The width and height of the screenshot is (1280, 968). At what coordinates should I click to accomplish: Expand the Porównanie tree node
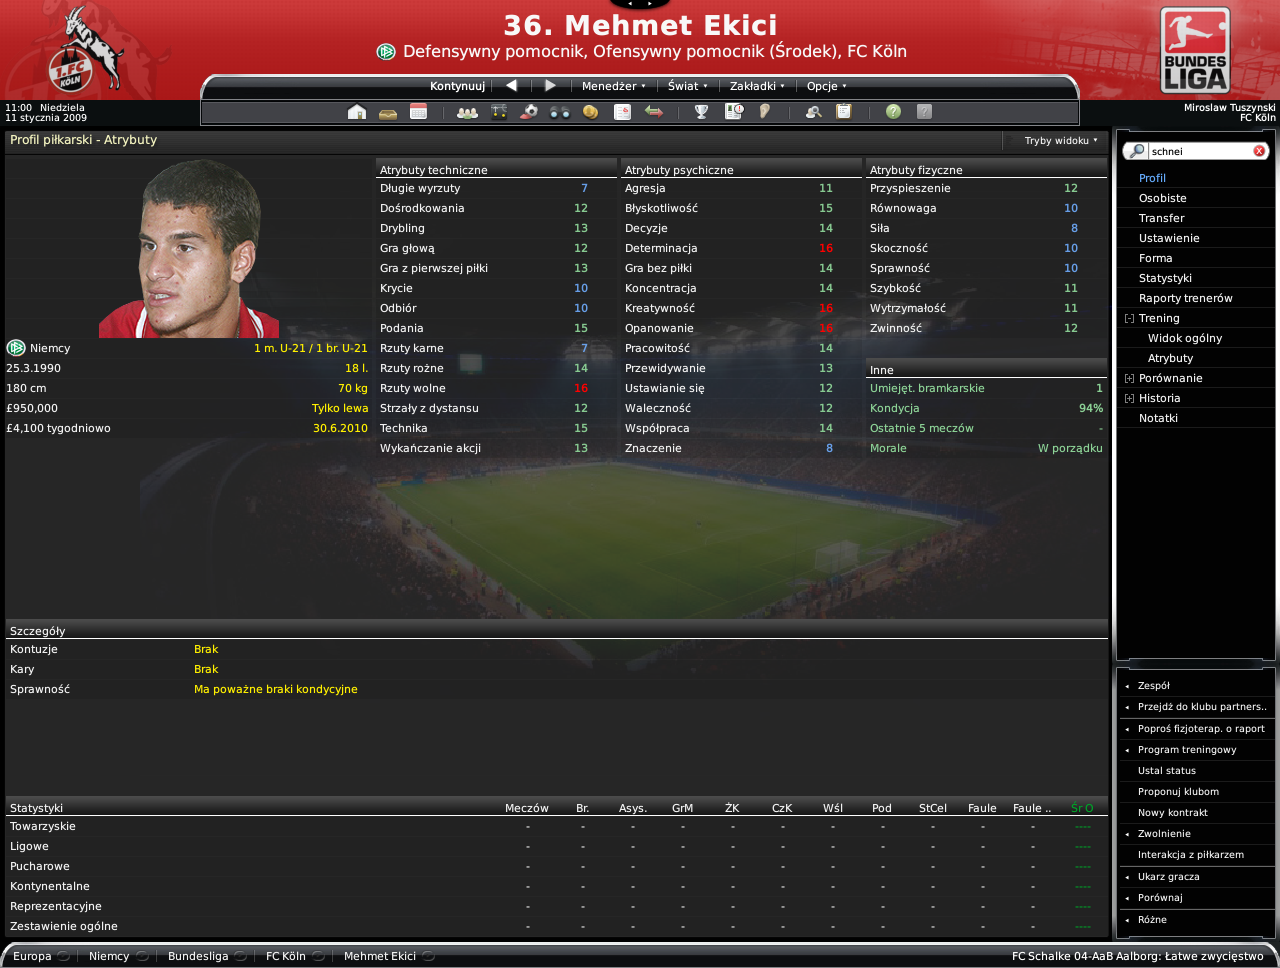(x=1129, y=378)
